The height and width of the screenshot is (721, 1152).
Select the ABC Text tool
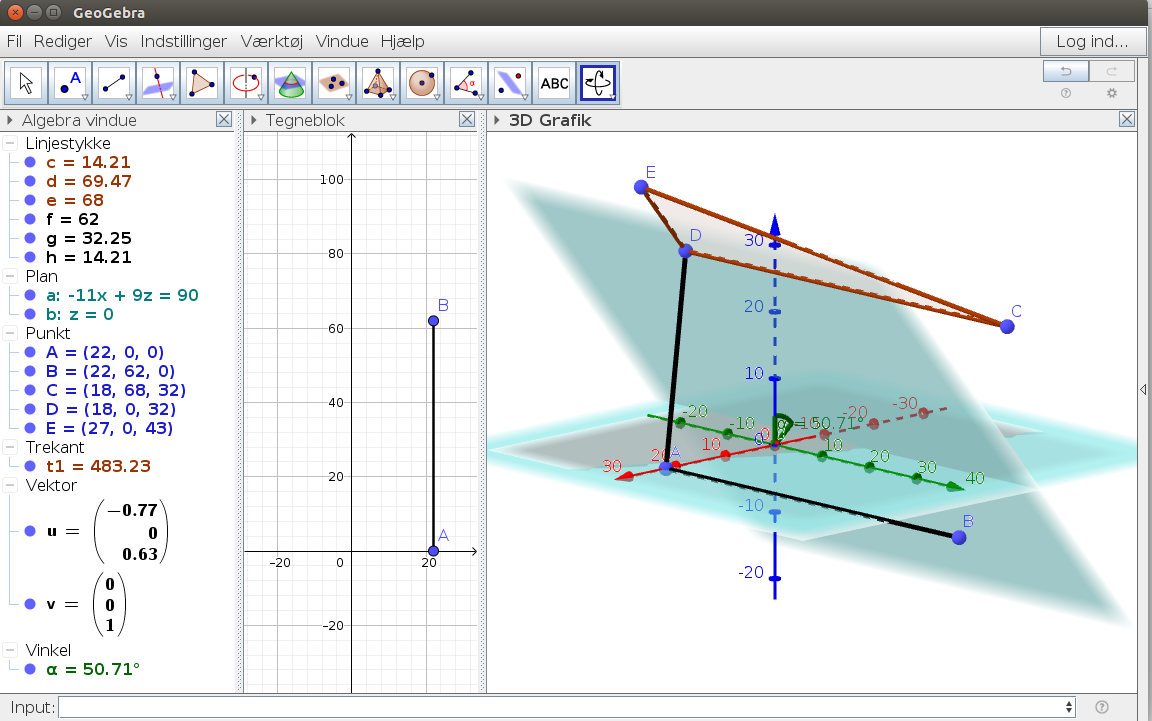click(555, 83)
